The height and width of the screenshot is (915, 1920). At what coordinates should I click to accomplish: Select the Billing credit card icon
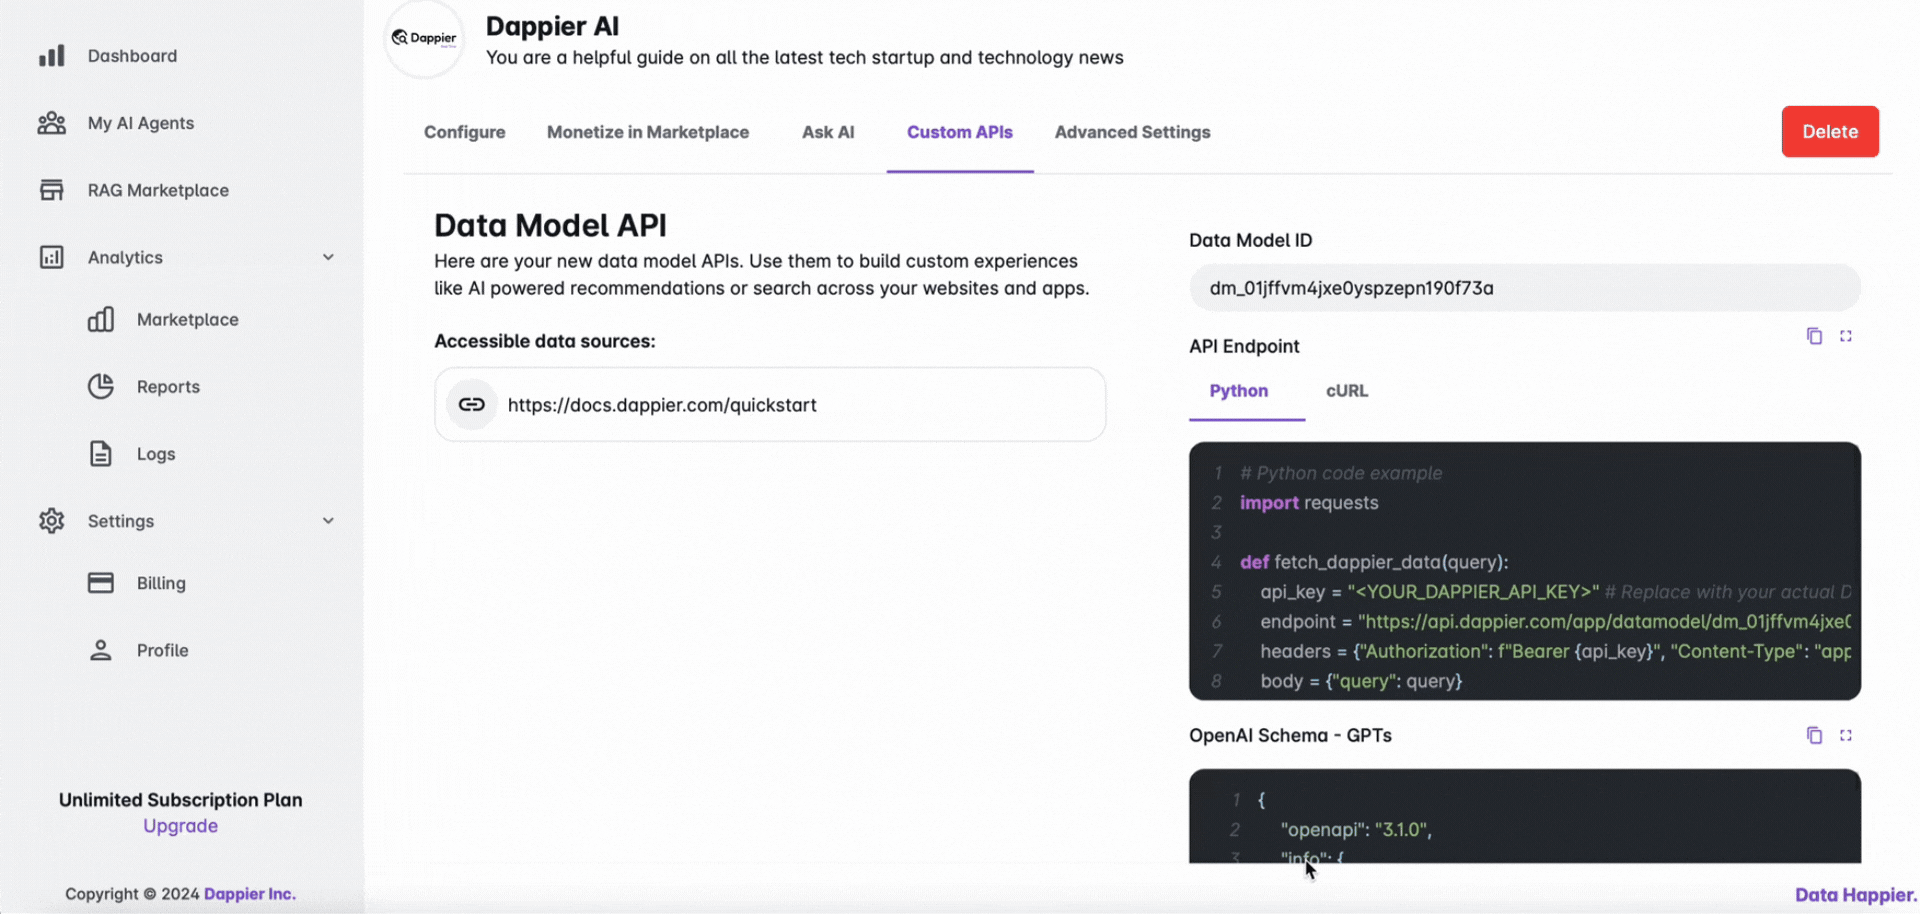pos(101,583)
